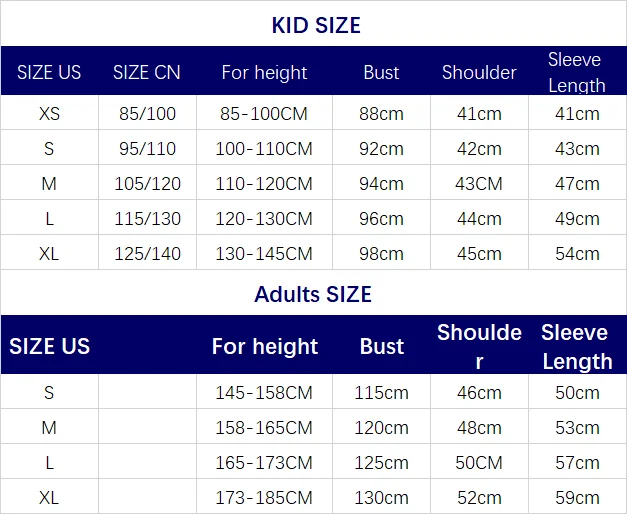Image resolution: width=627 pixels, height=514 pixels.
Task: Click the kid table Bust header
Action: click(381, 72)
